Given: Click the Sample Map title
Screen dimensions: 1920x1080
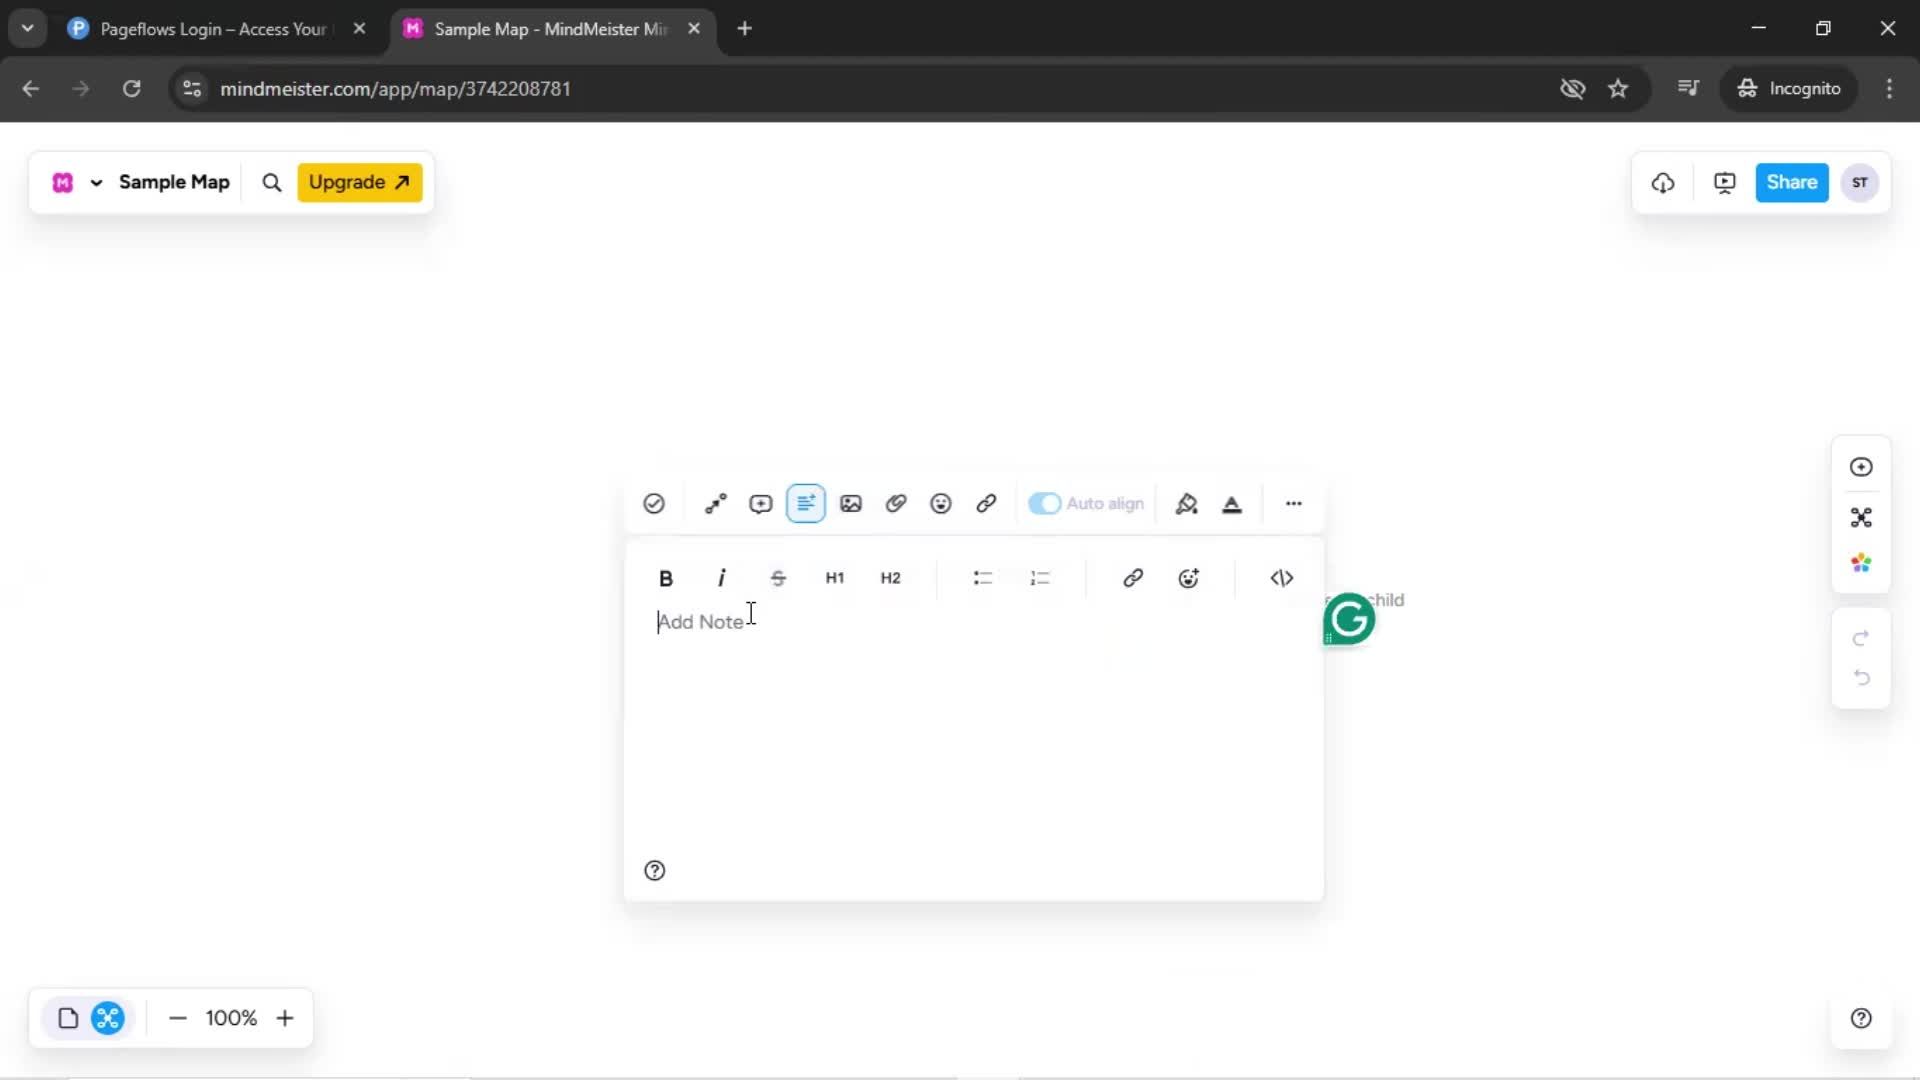Looking at the screenshot, I should pyautogui.click(x=174, y=182).
